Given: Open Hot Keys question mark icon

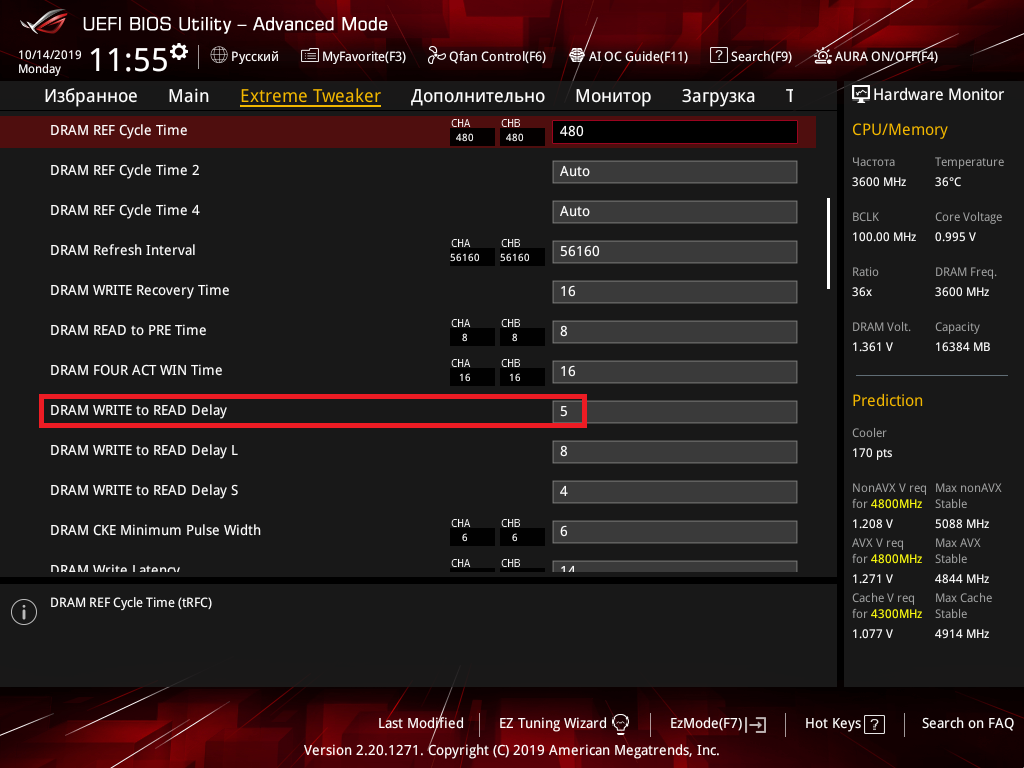Looking at the screenshot, I should click(x=874, y=724).
